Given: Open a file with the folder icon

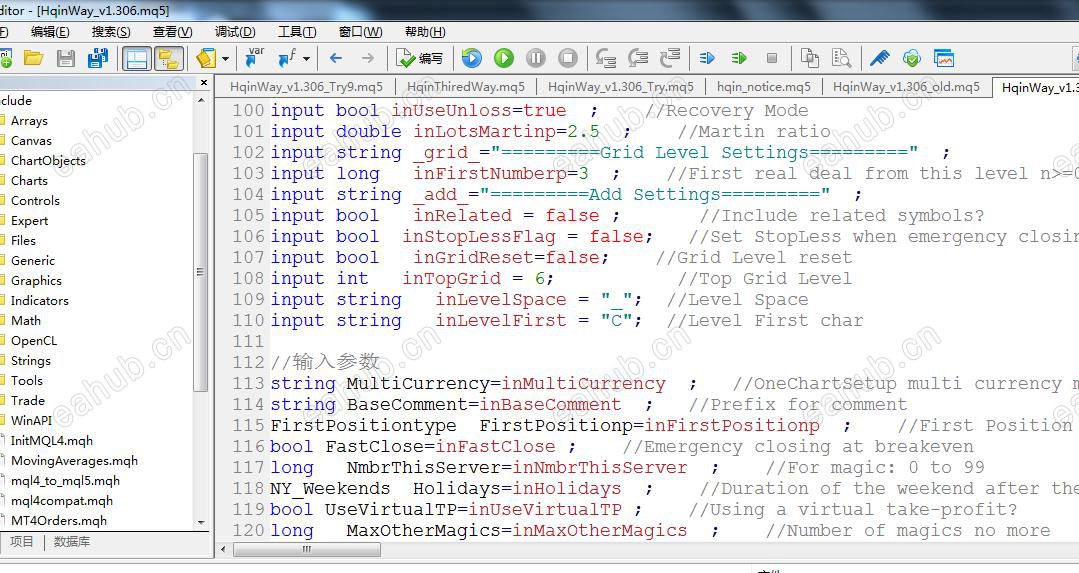Looking at the screenshot, I should click(33, 58).
